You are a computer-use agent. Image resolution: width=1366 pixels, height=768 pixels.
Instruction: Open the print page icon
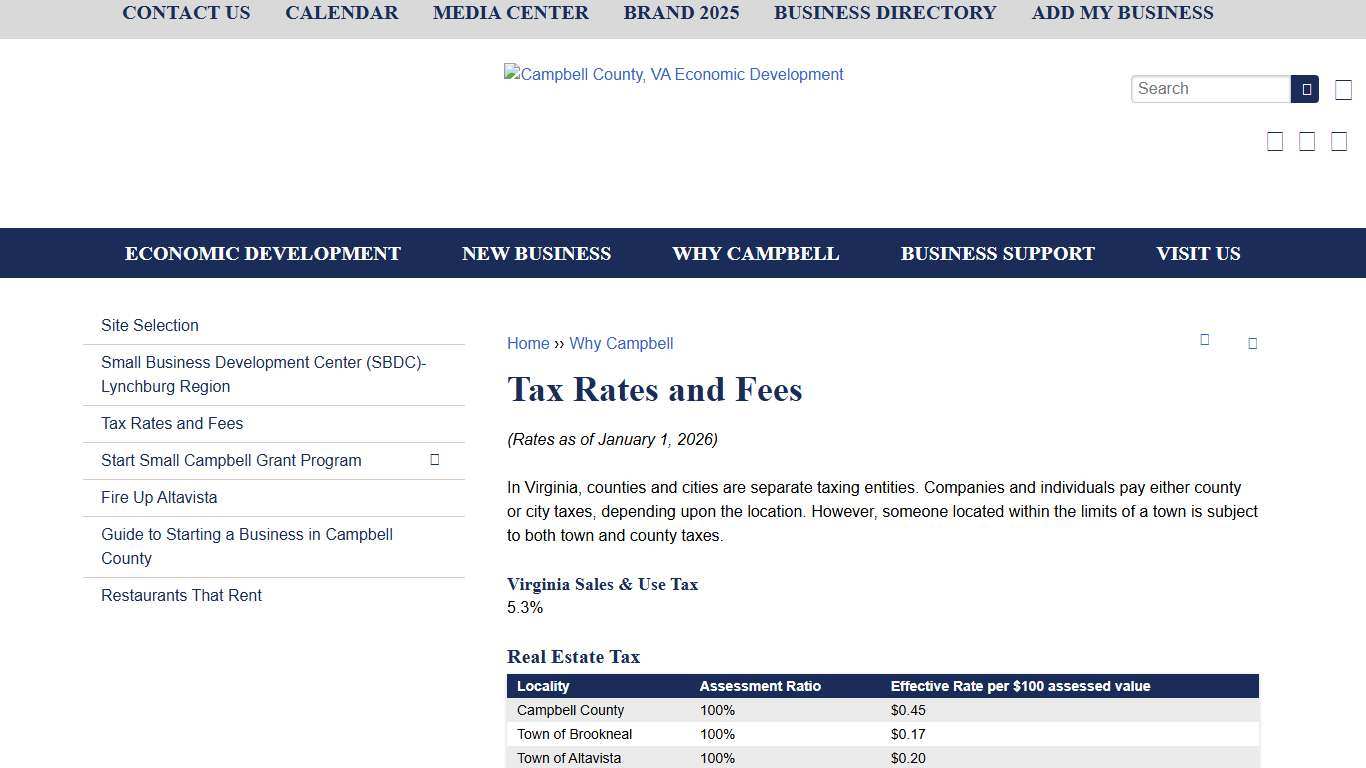coord(1253,343)
